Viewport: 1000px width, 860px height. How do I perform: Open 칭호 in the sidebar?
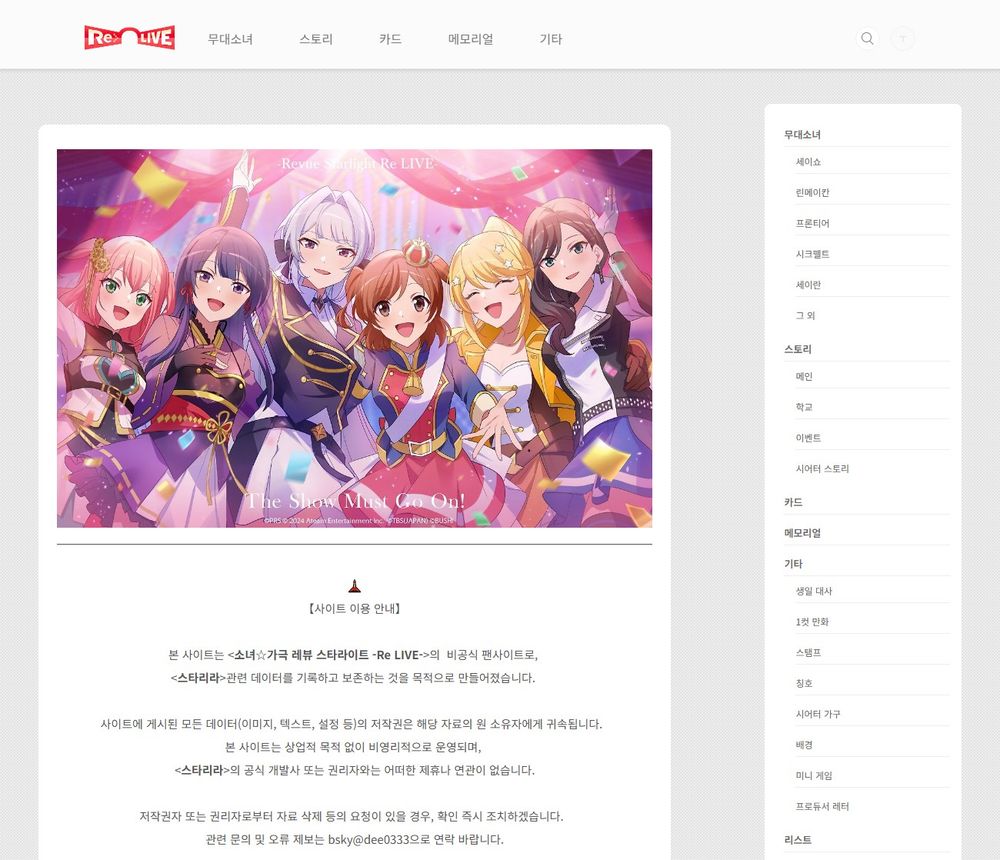coord(804,683)
